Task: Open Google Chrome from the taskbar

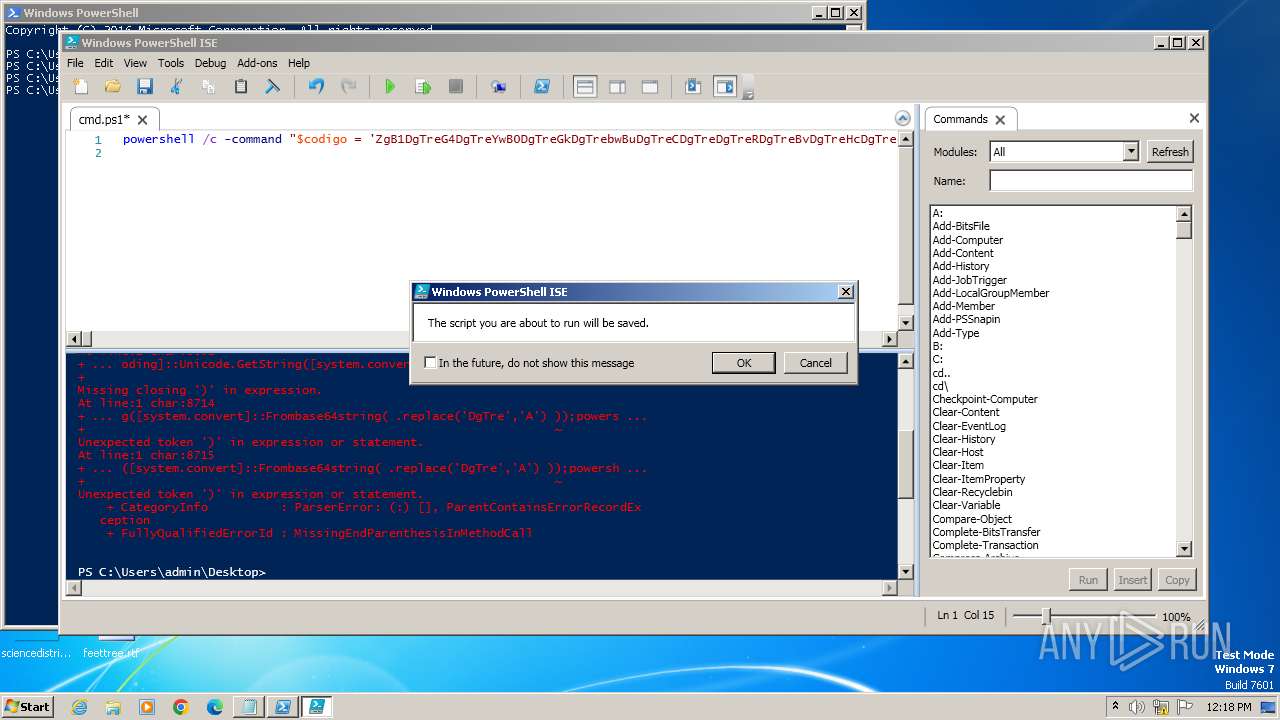Action: click(181, 707)
